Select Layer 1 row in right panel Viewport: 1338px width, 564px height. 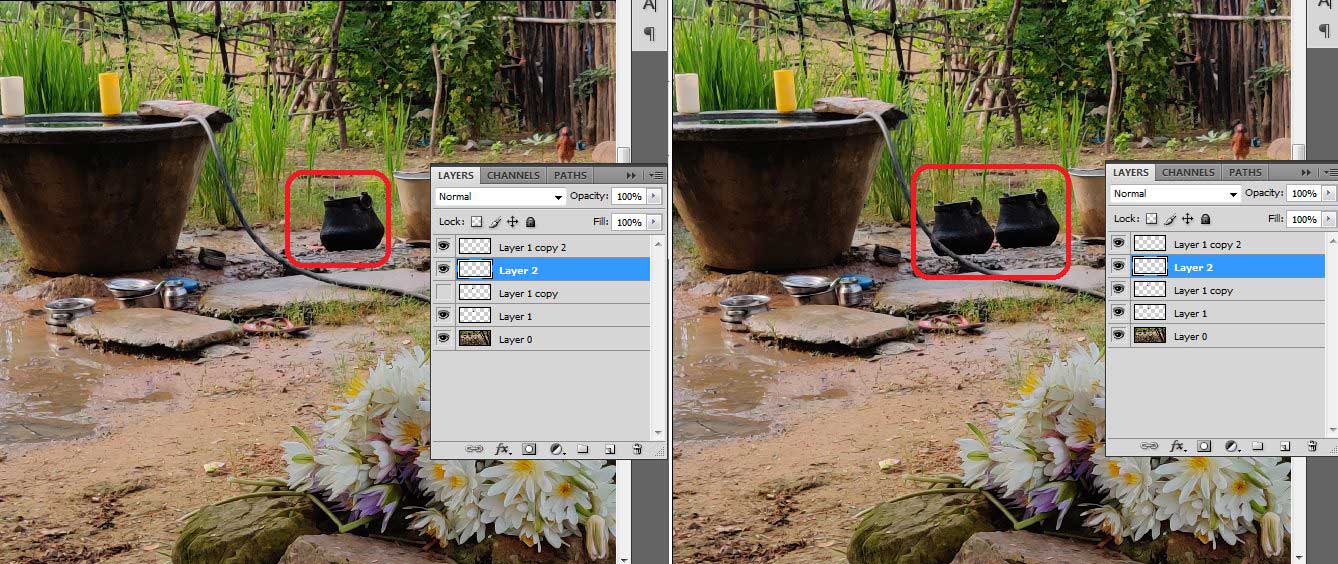coord(1216,313)
